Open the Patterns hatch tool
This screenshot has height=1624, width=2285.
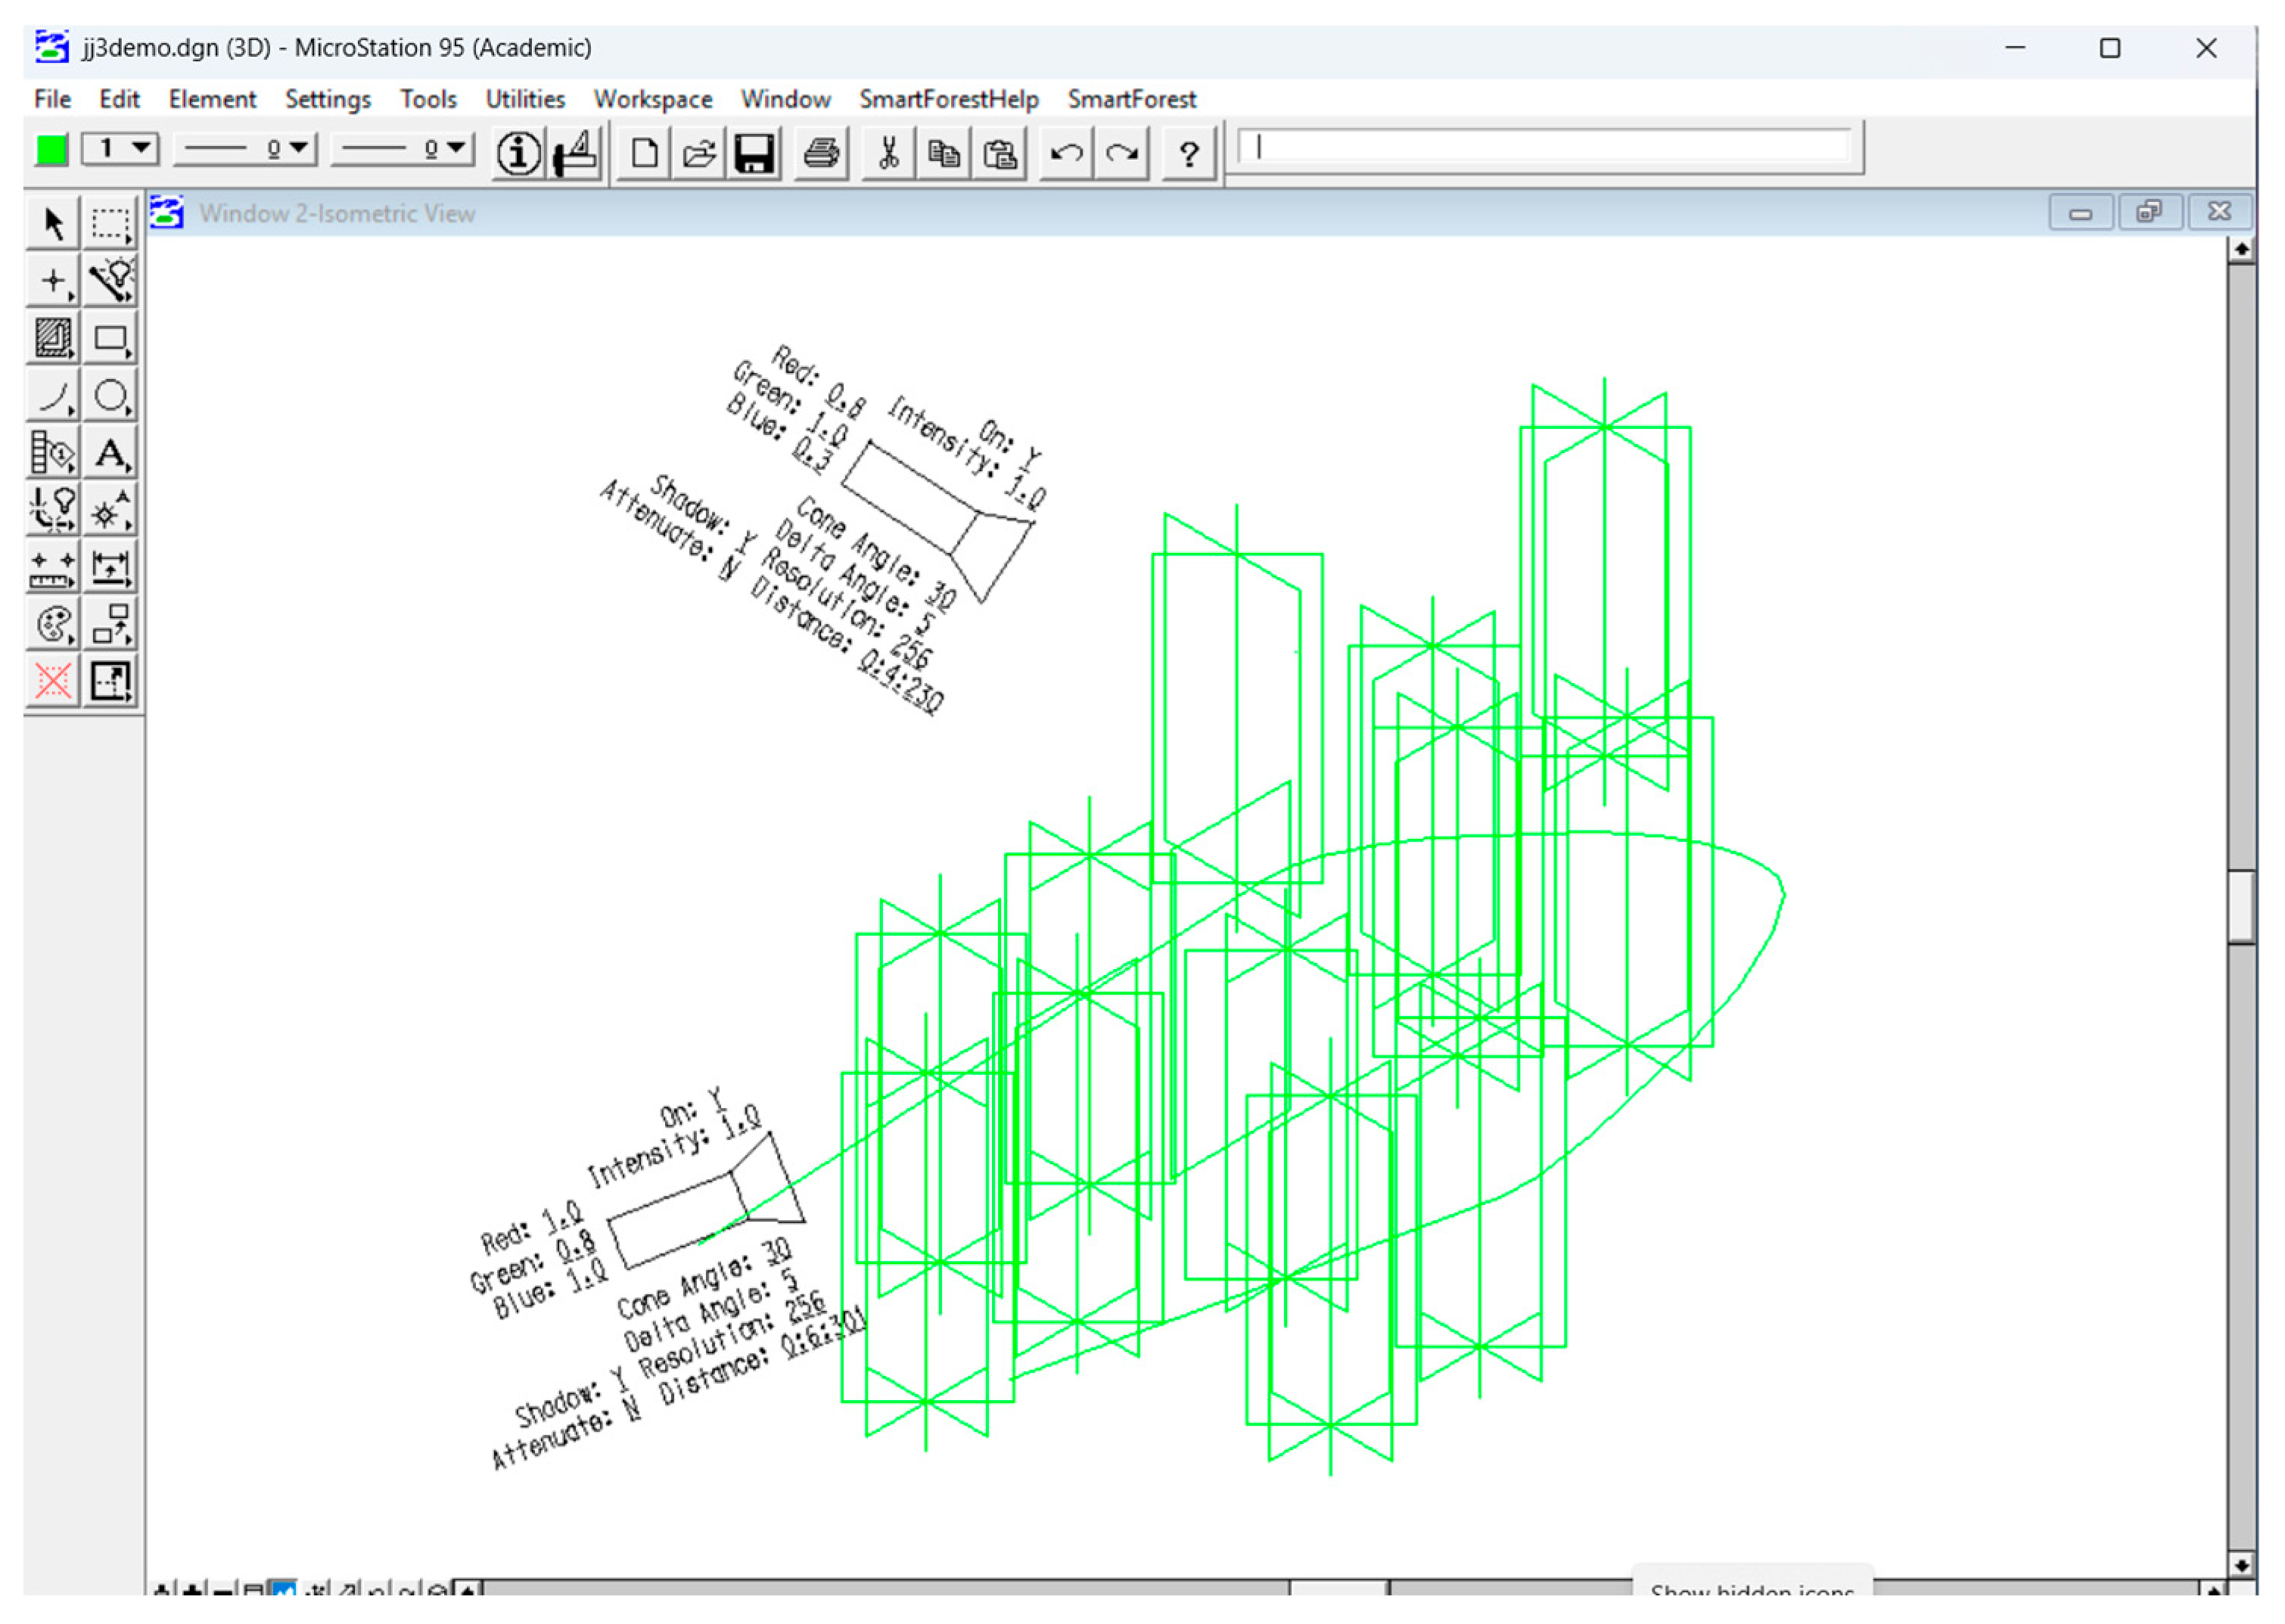pyautogui.click(x=52, y=339)
